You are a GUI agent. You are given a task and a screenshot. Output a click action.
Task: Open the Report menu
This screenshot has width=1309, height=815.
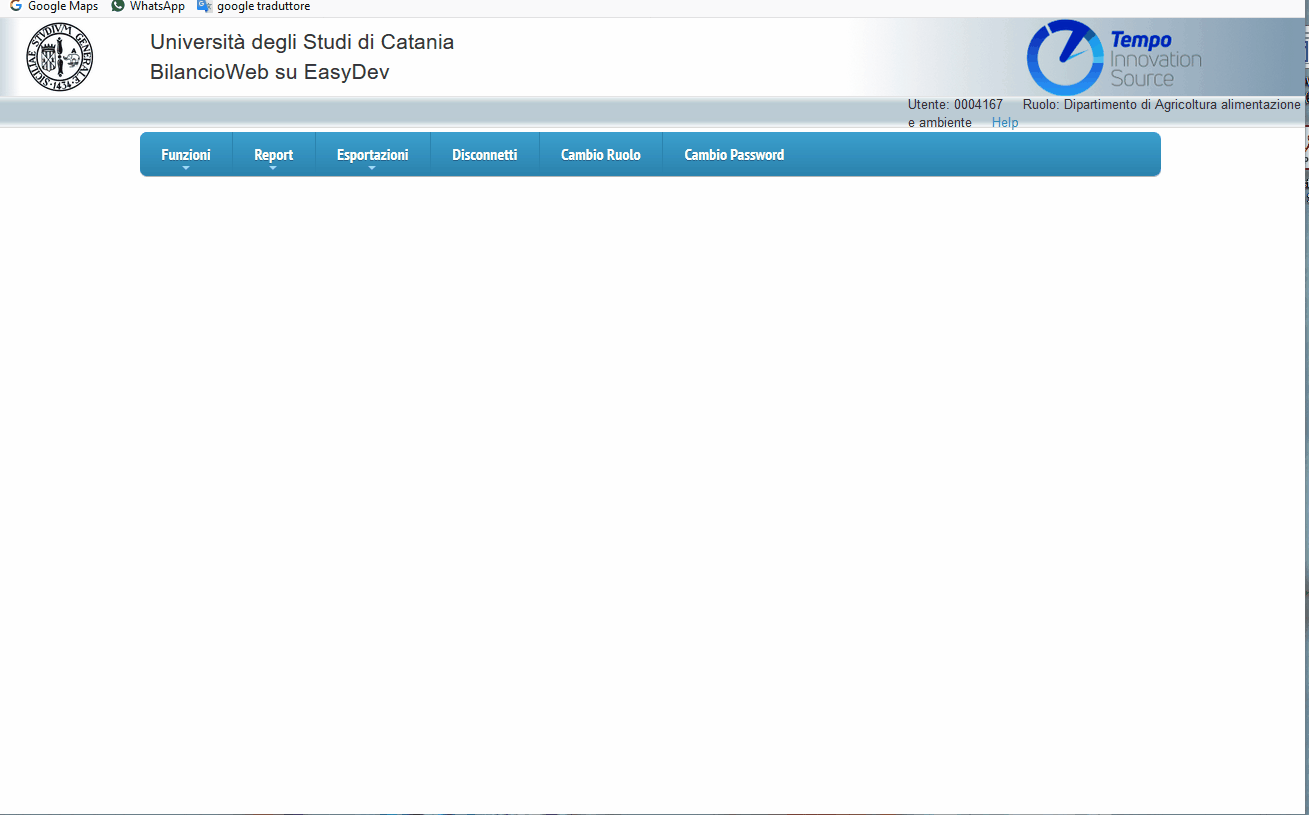point(274,155)
